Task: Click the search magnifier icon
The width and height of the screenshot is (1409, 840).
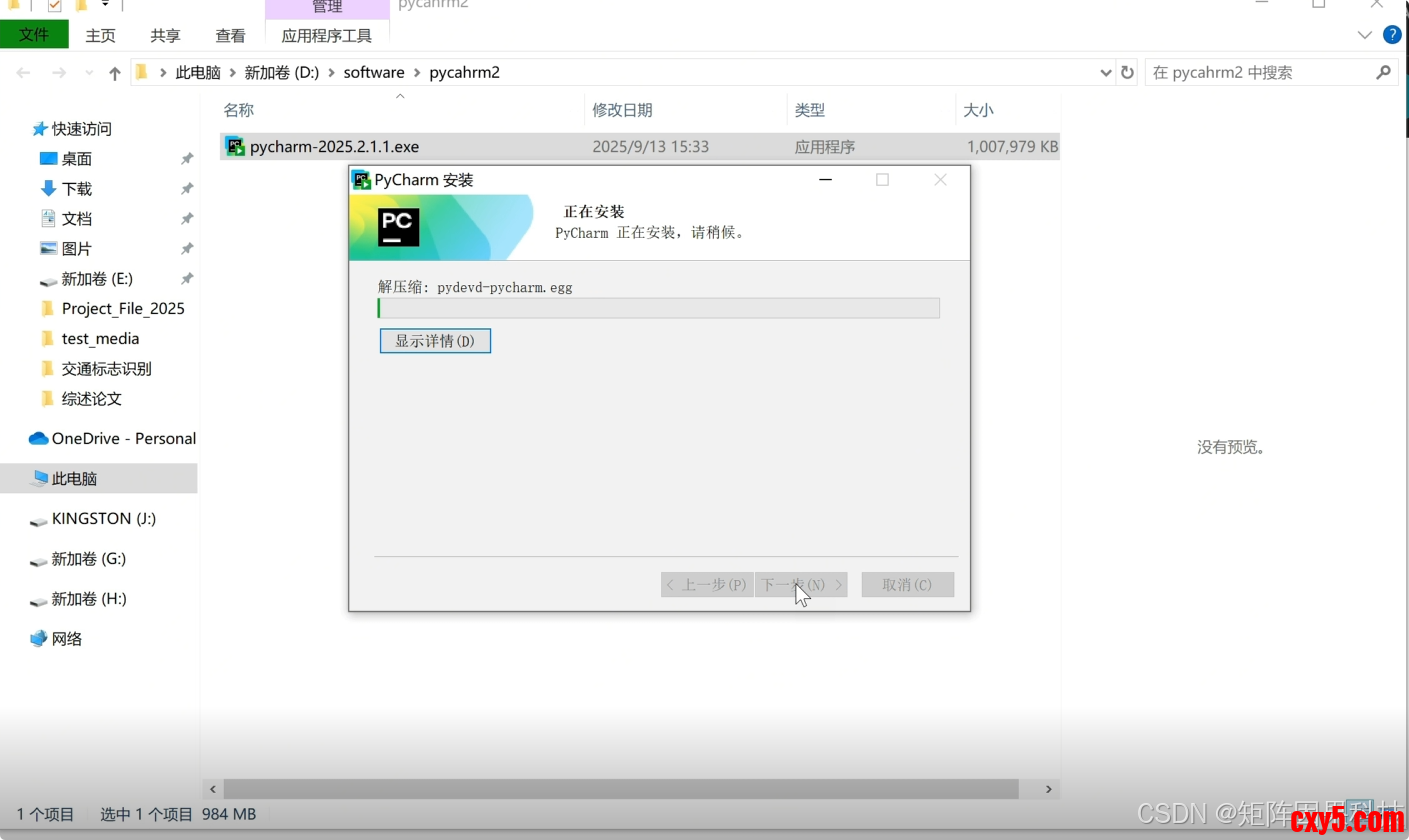Action: tap(1383, 73)
